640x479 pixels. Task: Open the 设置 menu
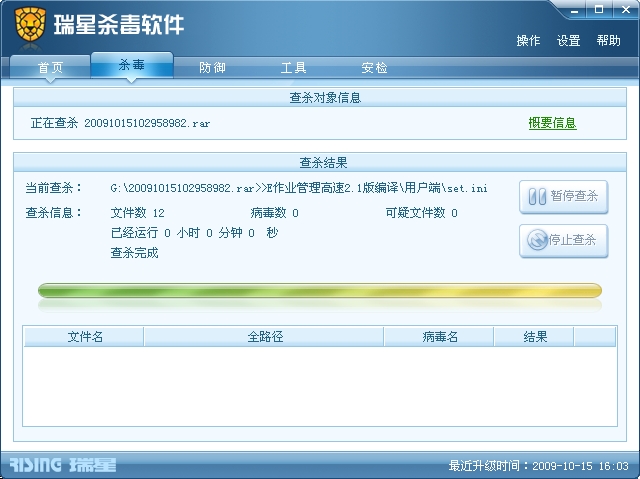pyautogui.click(x=569, y=40)
